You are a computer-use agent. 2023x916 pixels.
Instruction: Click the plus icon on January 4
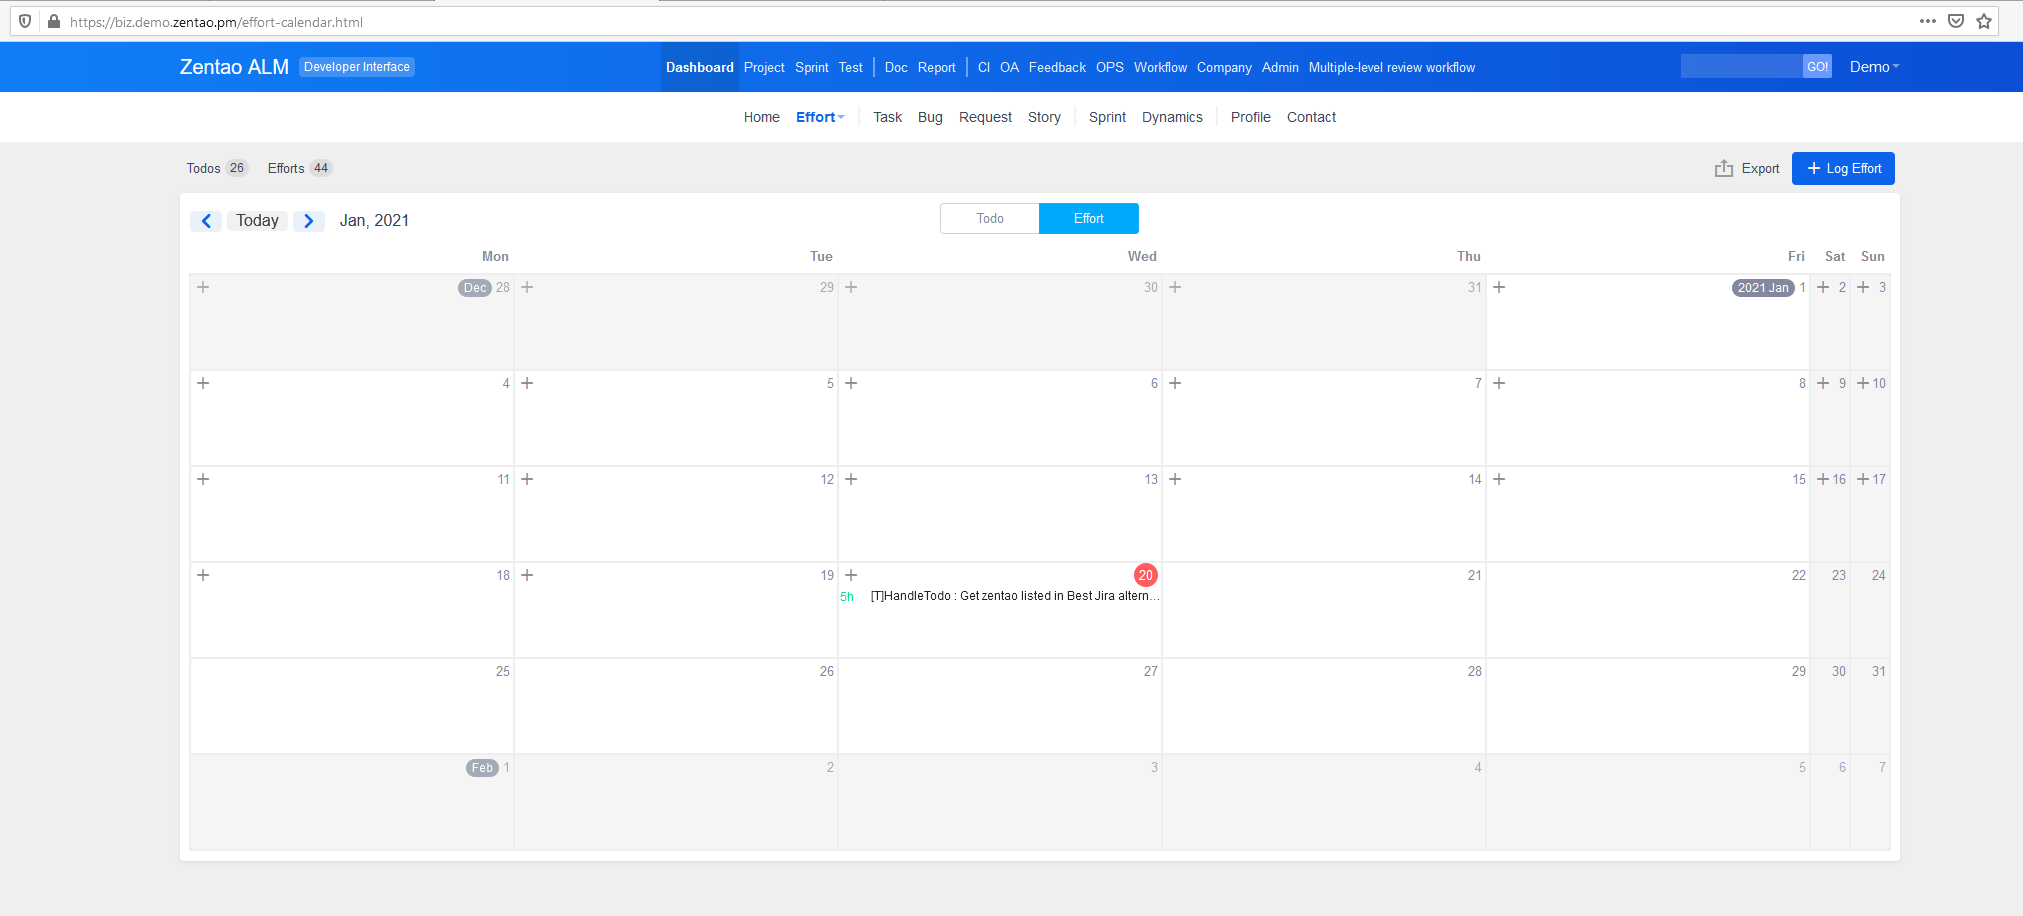203,383
